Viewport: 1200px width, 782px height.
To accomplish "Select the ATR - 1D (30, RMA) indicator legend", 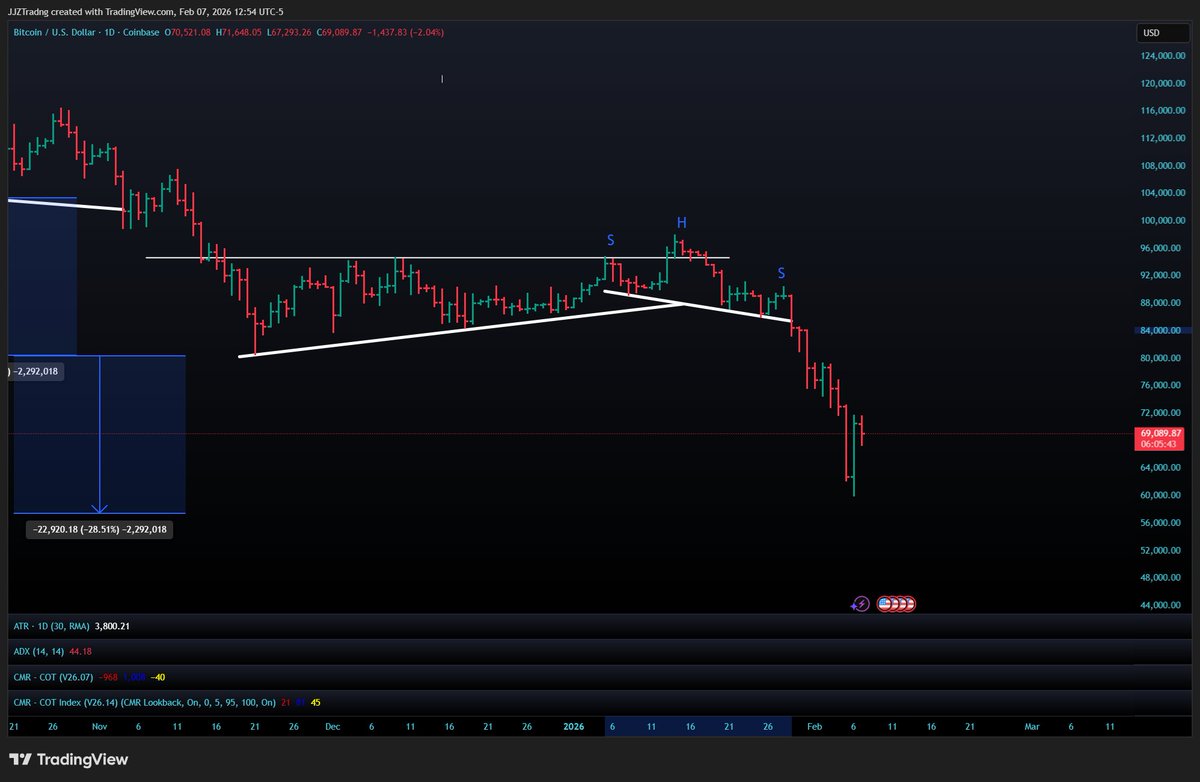I will [x=51, y=626].
